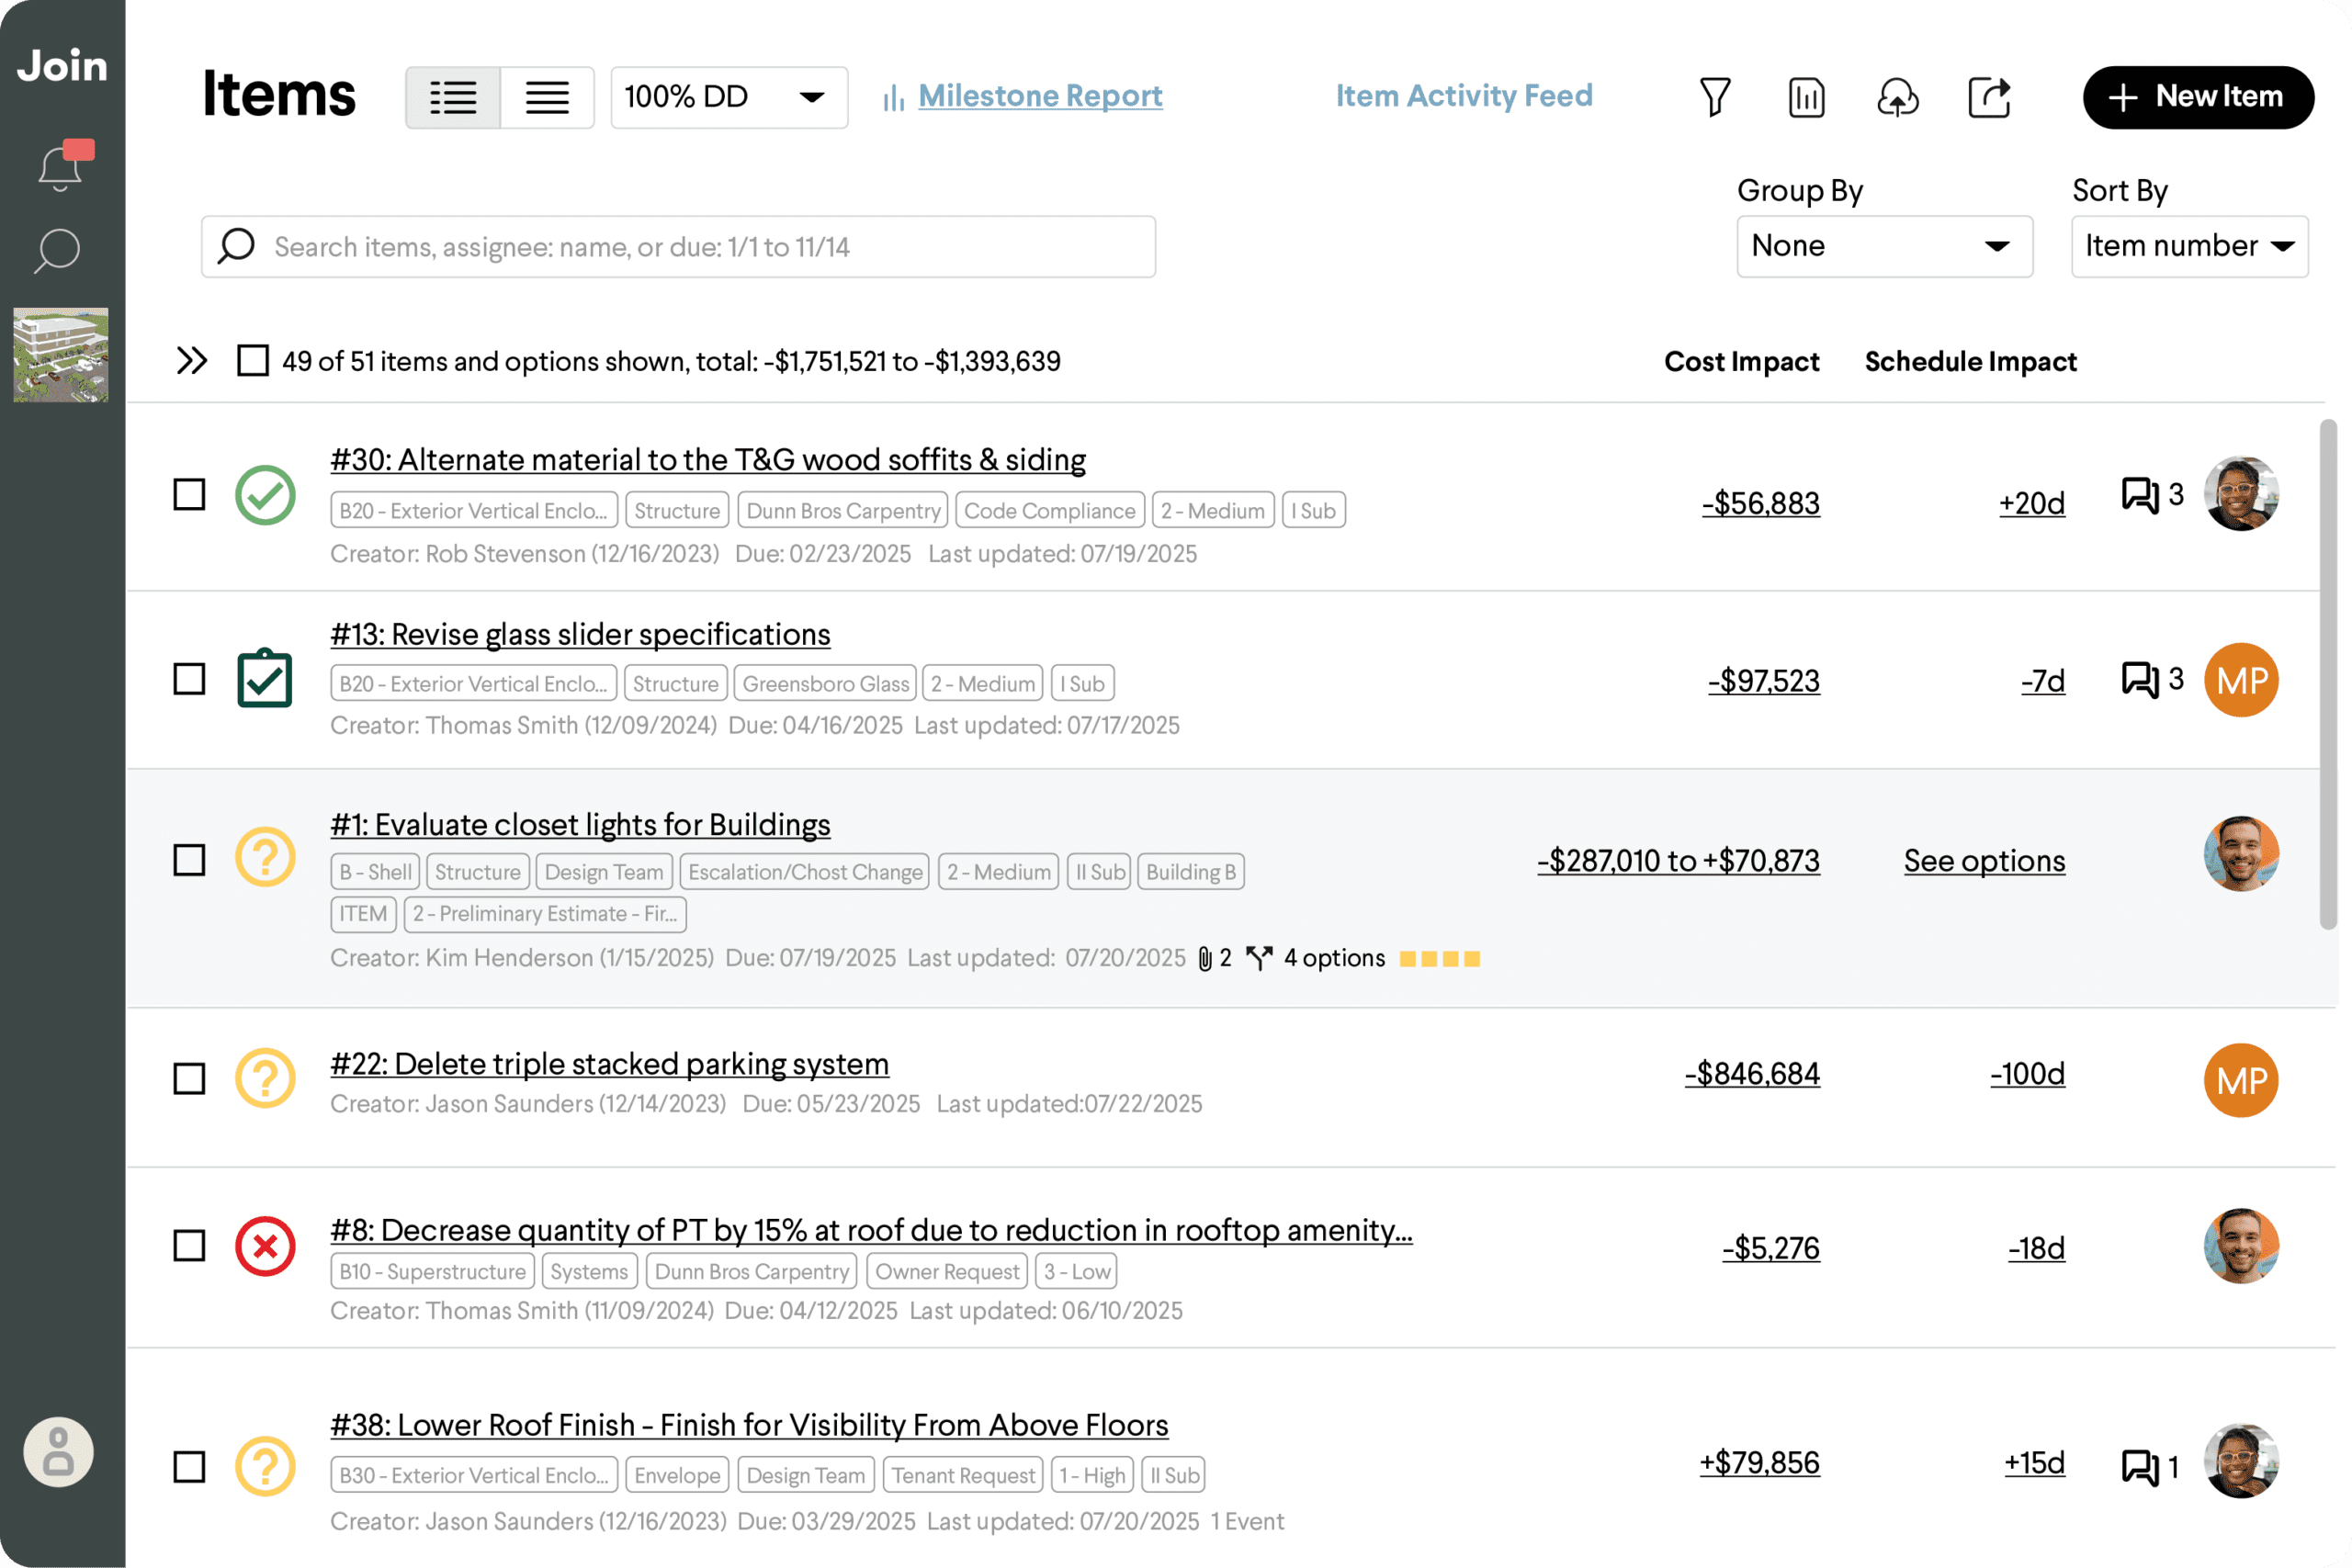Click inside the search items input field
The image size is (2352, 1568).
click(x=678, y=247)
